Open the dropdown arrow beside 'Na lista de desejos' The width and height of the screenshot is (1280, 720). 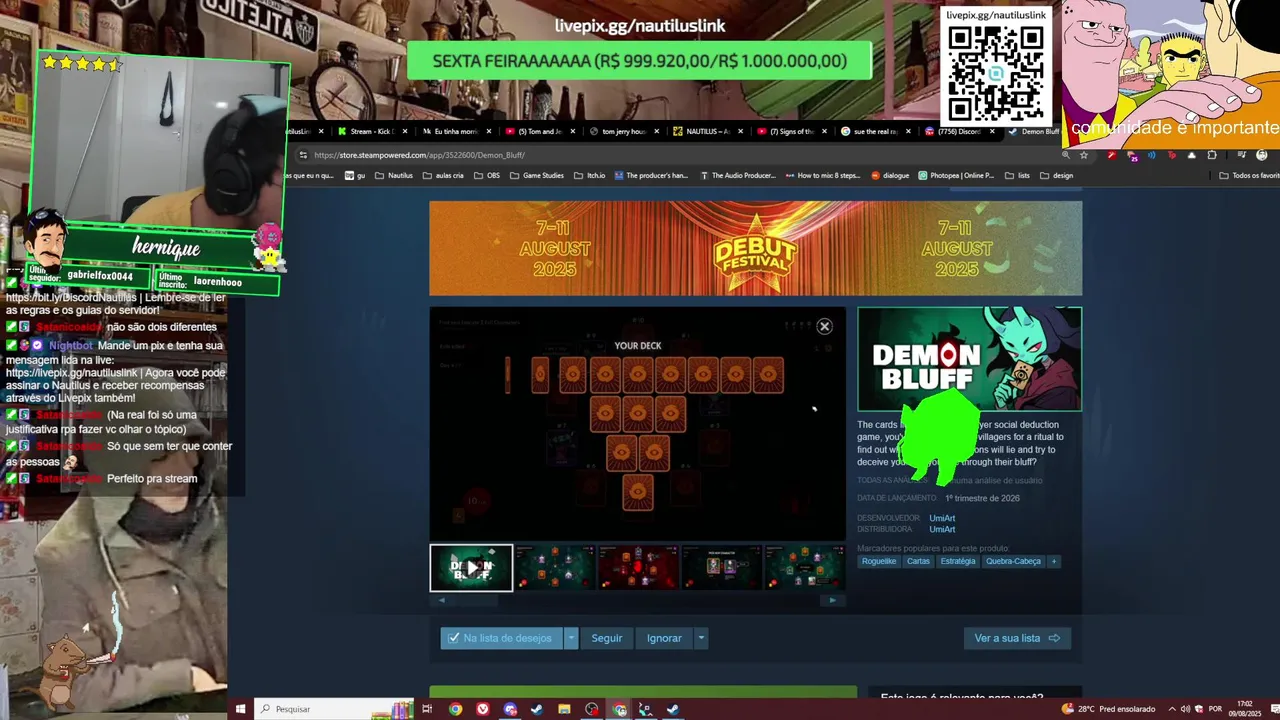coord(571,638)
